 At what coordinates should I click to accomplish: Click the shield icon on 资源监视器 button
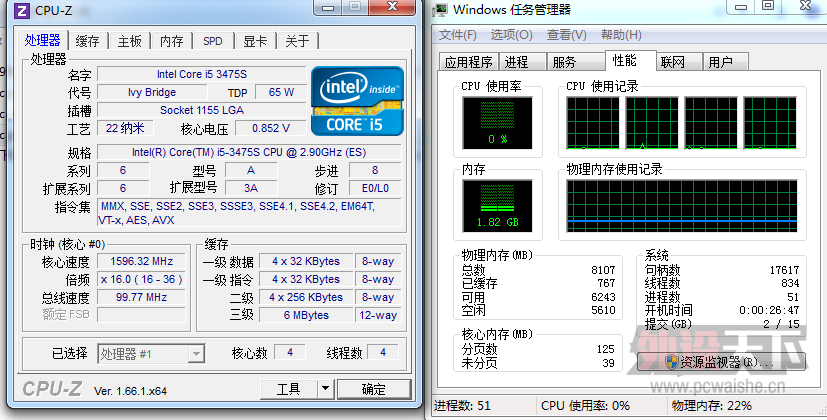[x=671, y=362]
